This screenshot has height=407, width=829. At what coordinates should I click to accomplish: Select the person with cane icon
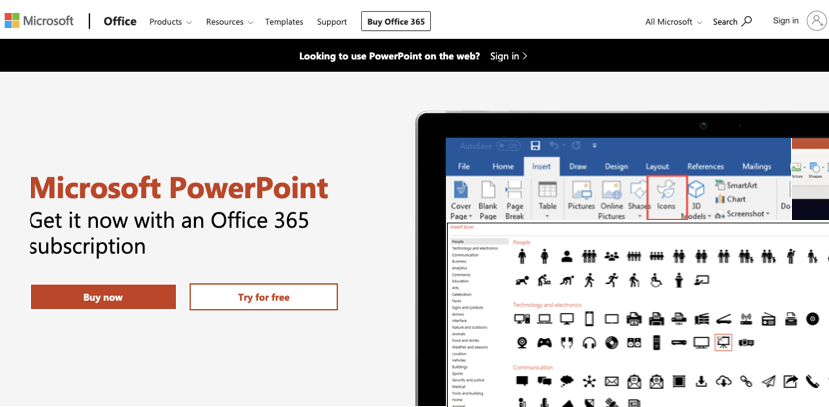634,280
